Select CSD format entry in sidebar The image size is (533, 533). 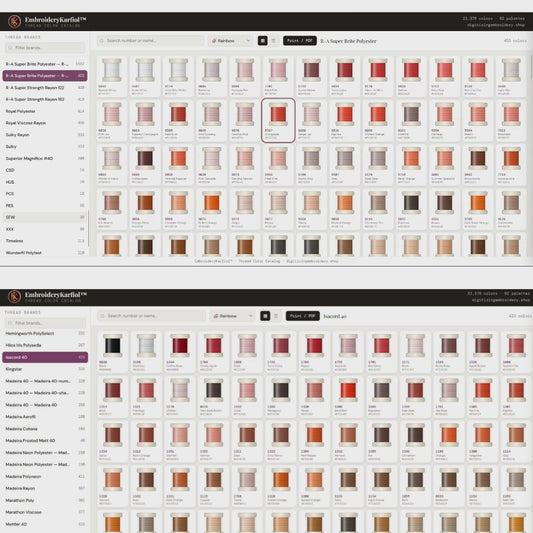click(45, 170)
